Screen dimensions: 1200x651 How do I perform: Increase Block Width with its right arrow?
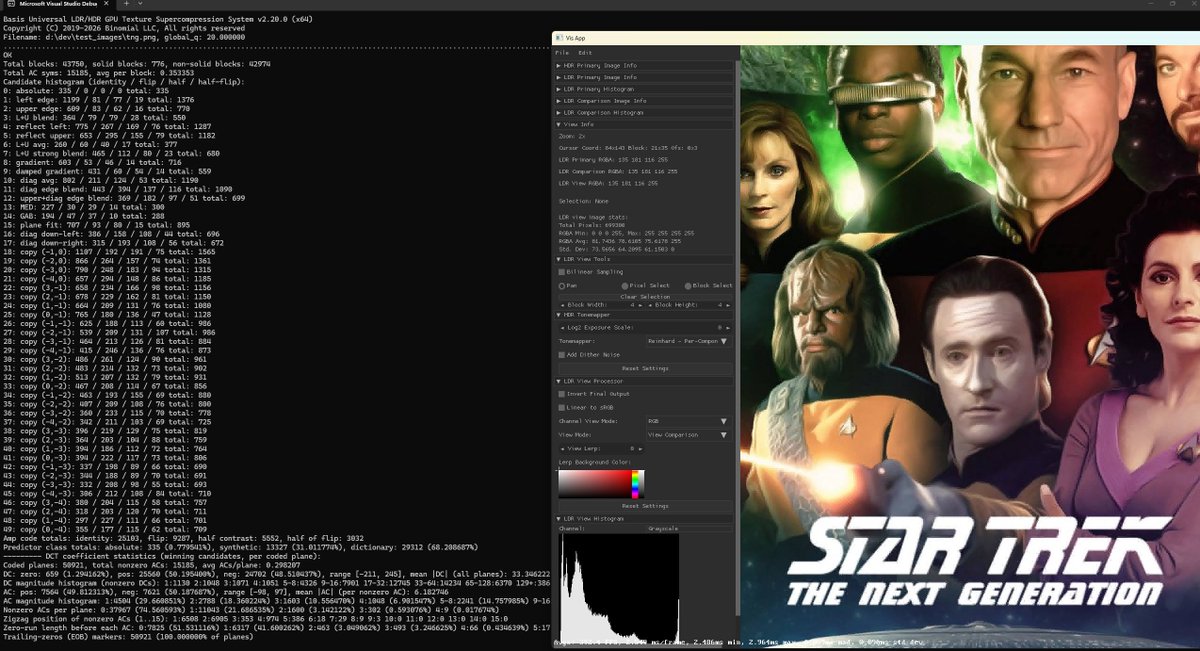[642, 304]
